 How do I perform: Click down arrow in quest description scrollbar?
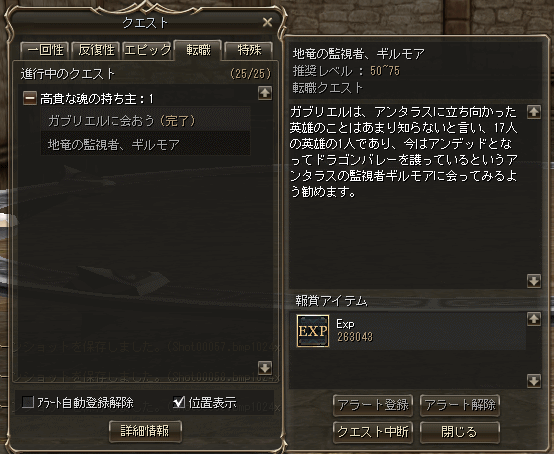click(534, 281)
